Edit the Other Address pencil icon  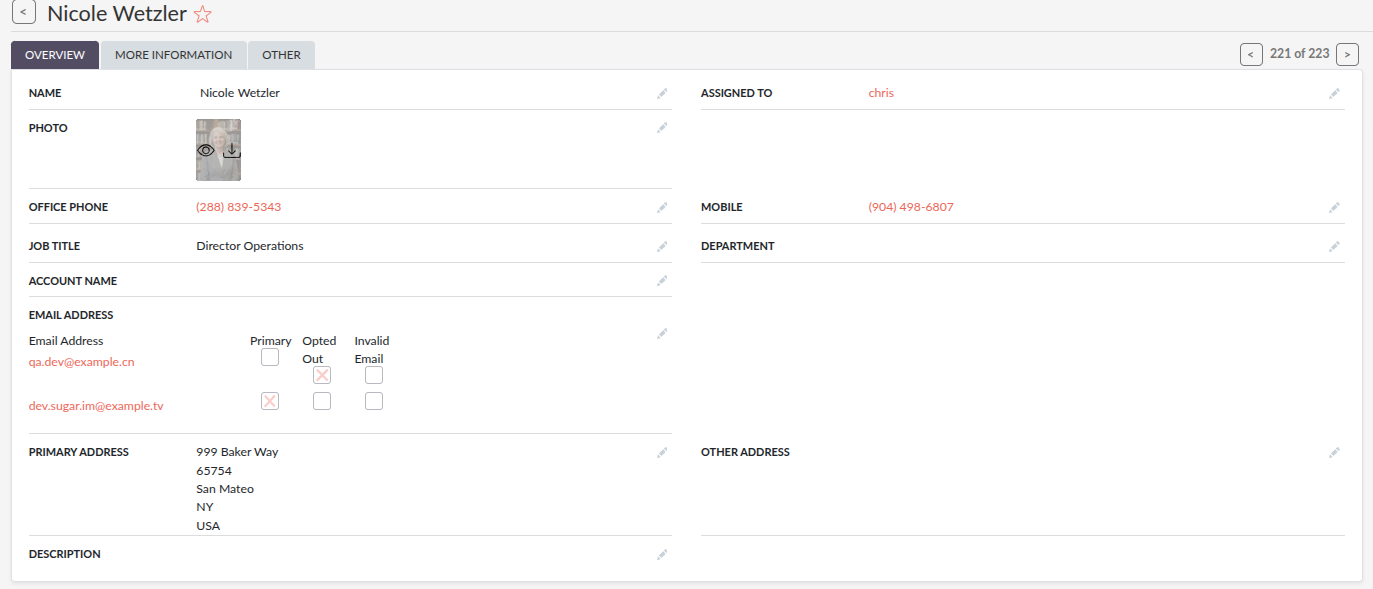[x=1334, y=452]
